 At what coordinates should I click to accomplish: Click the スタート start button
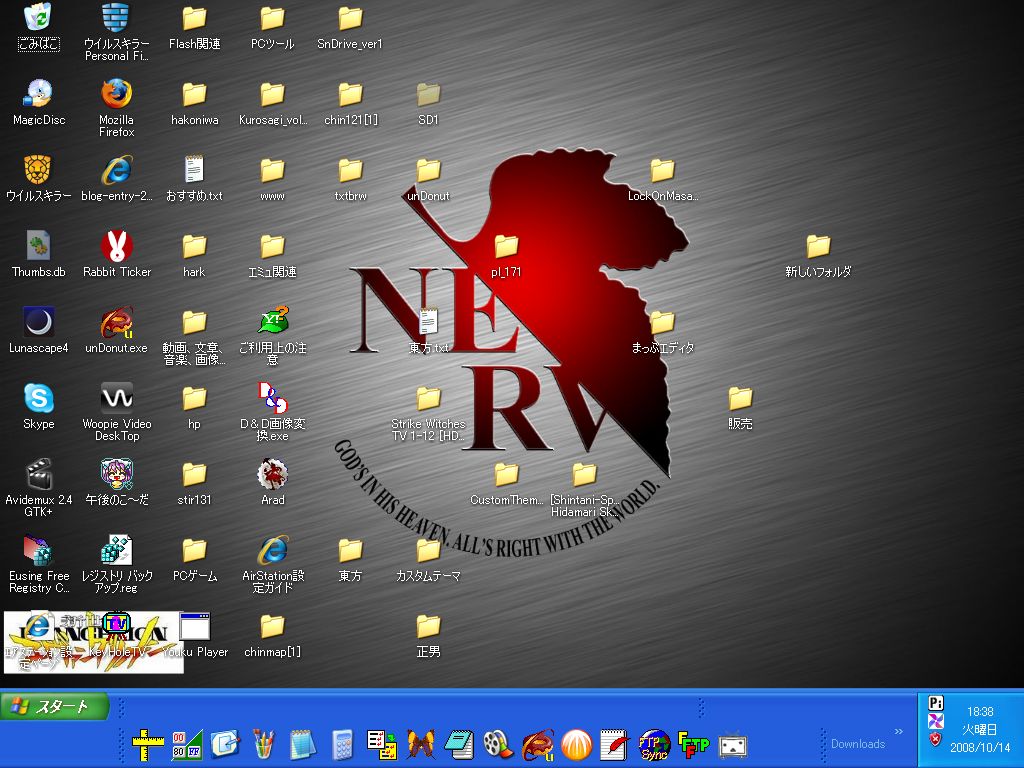click(x=55, y=706)
